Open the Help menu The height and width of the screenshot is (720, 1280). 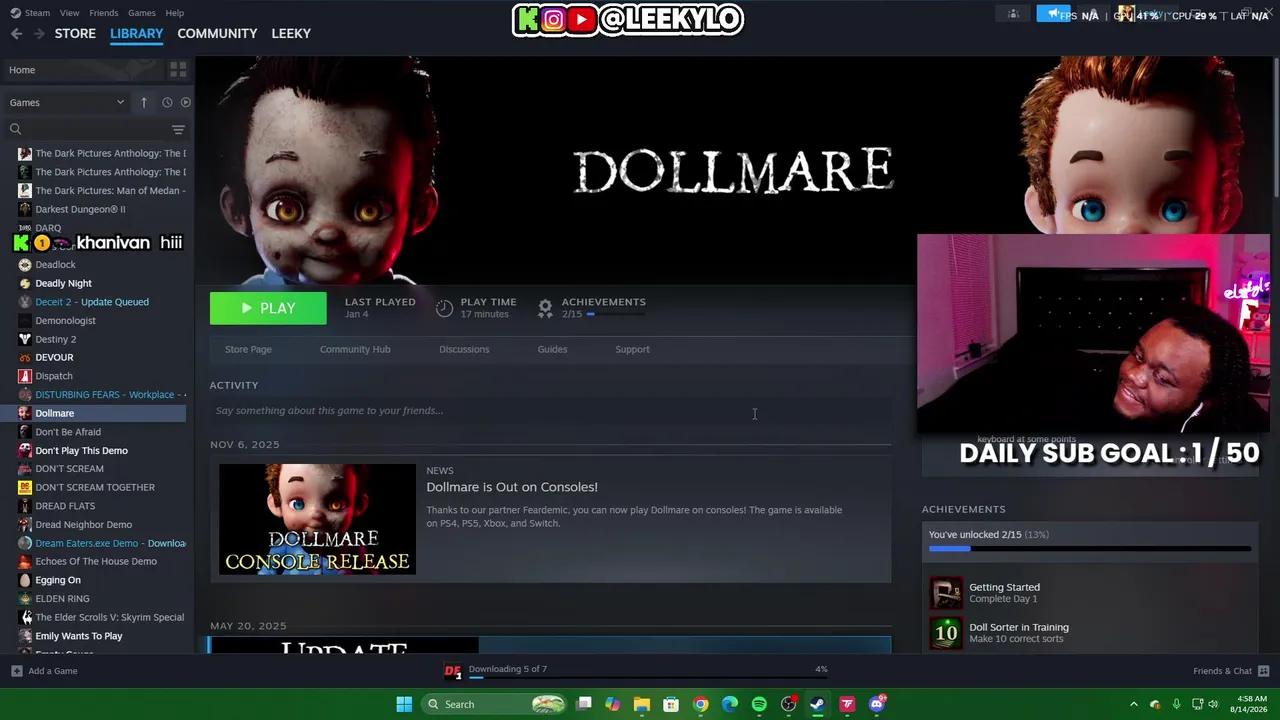coord(174,13)
